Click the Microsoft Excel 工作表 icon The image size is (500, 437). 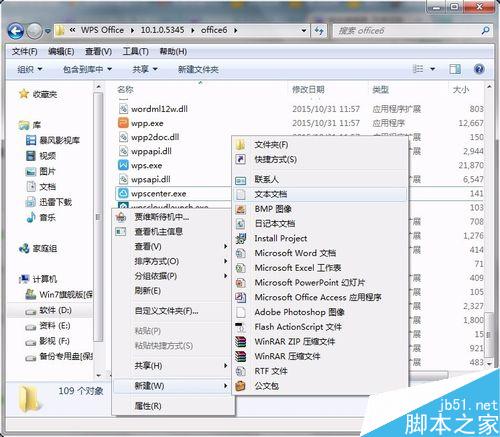pyautogui.click(x=240, y=268)
